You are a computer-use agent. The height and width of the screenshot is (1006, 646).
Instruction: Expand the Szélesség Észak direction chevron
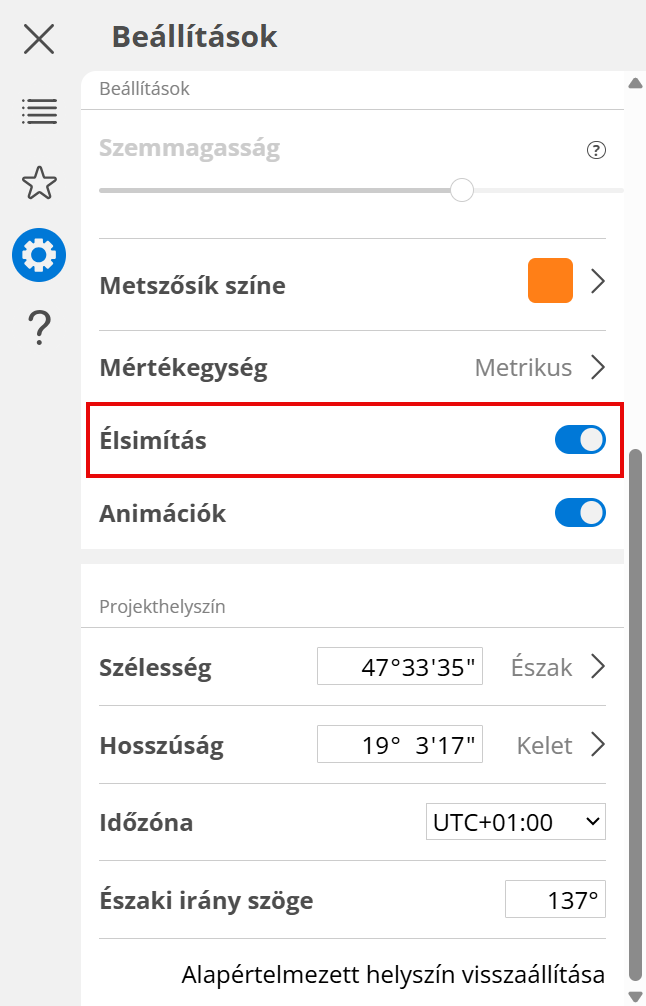click(x=598, y=667)
